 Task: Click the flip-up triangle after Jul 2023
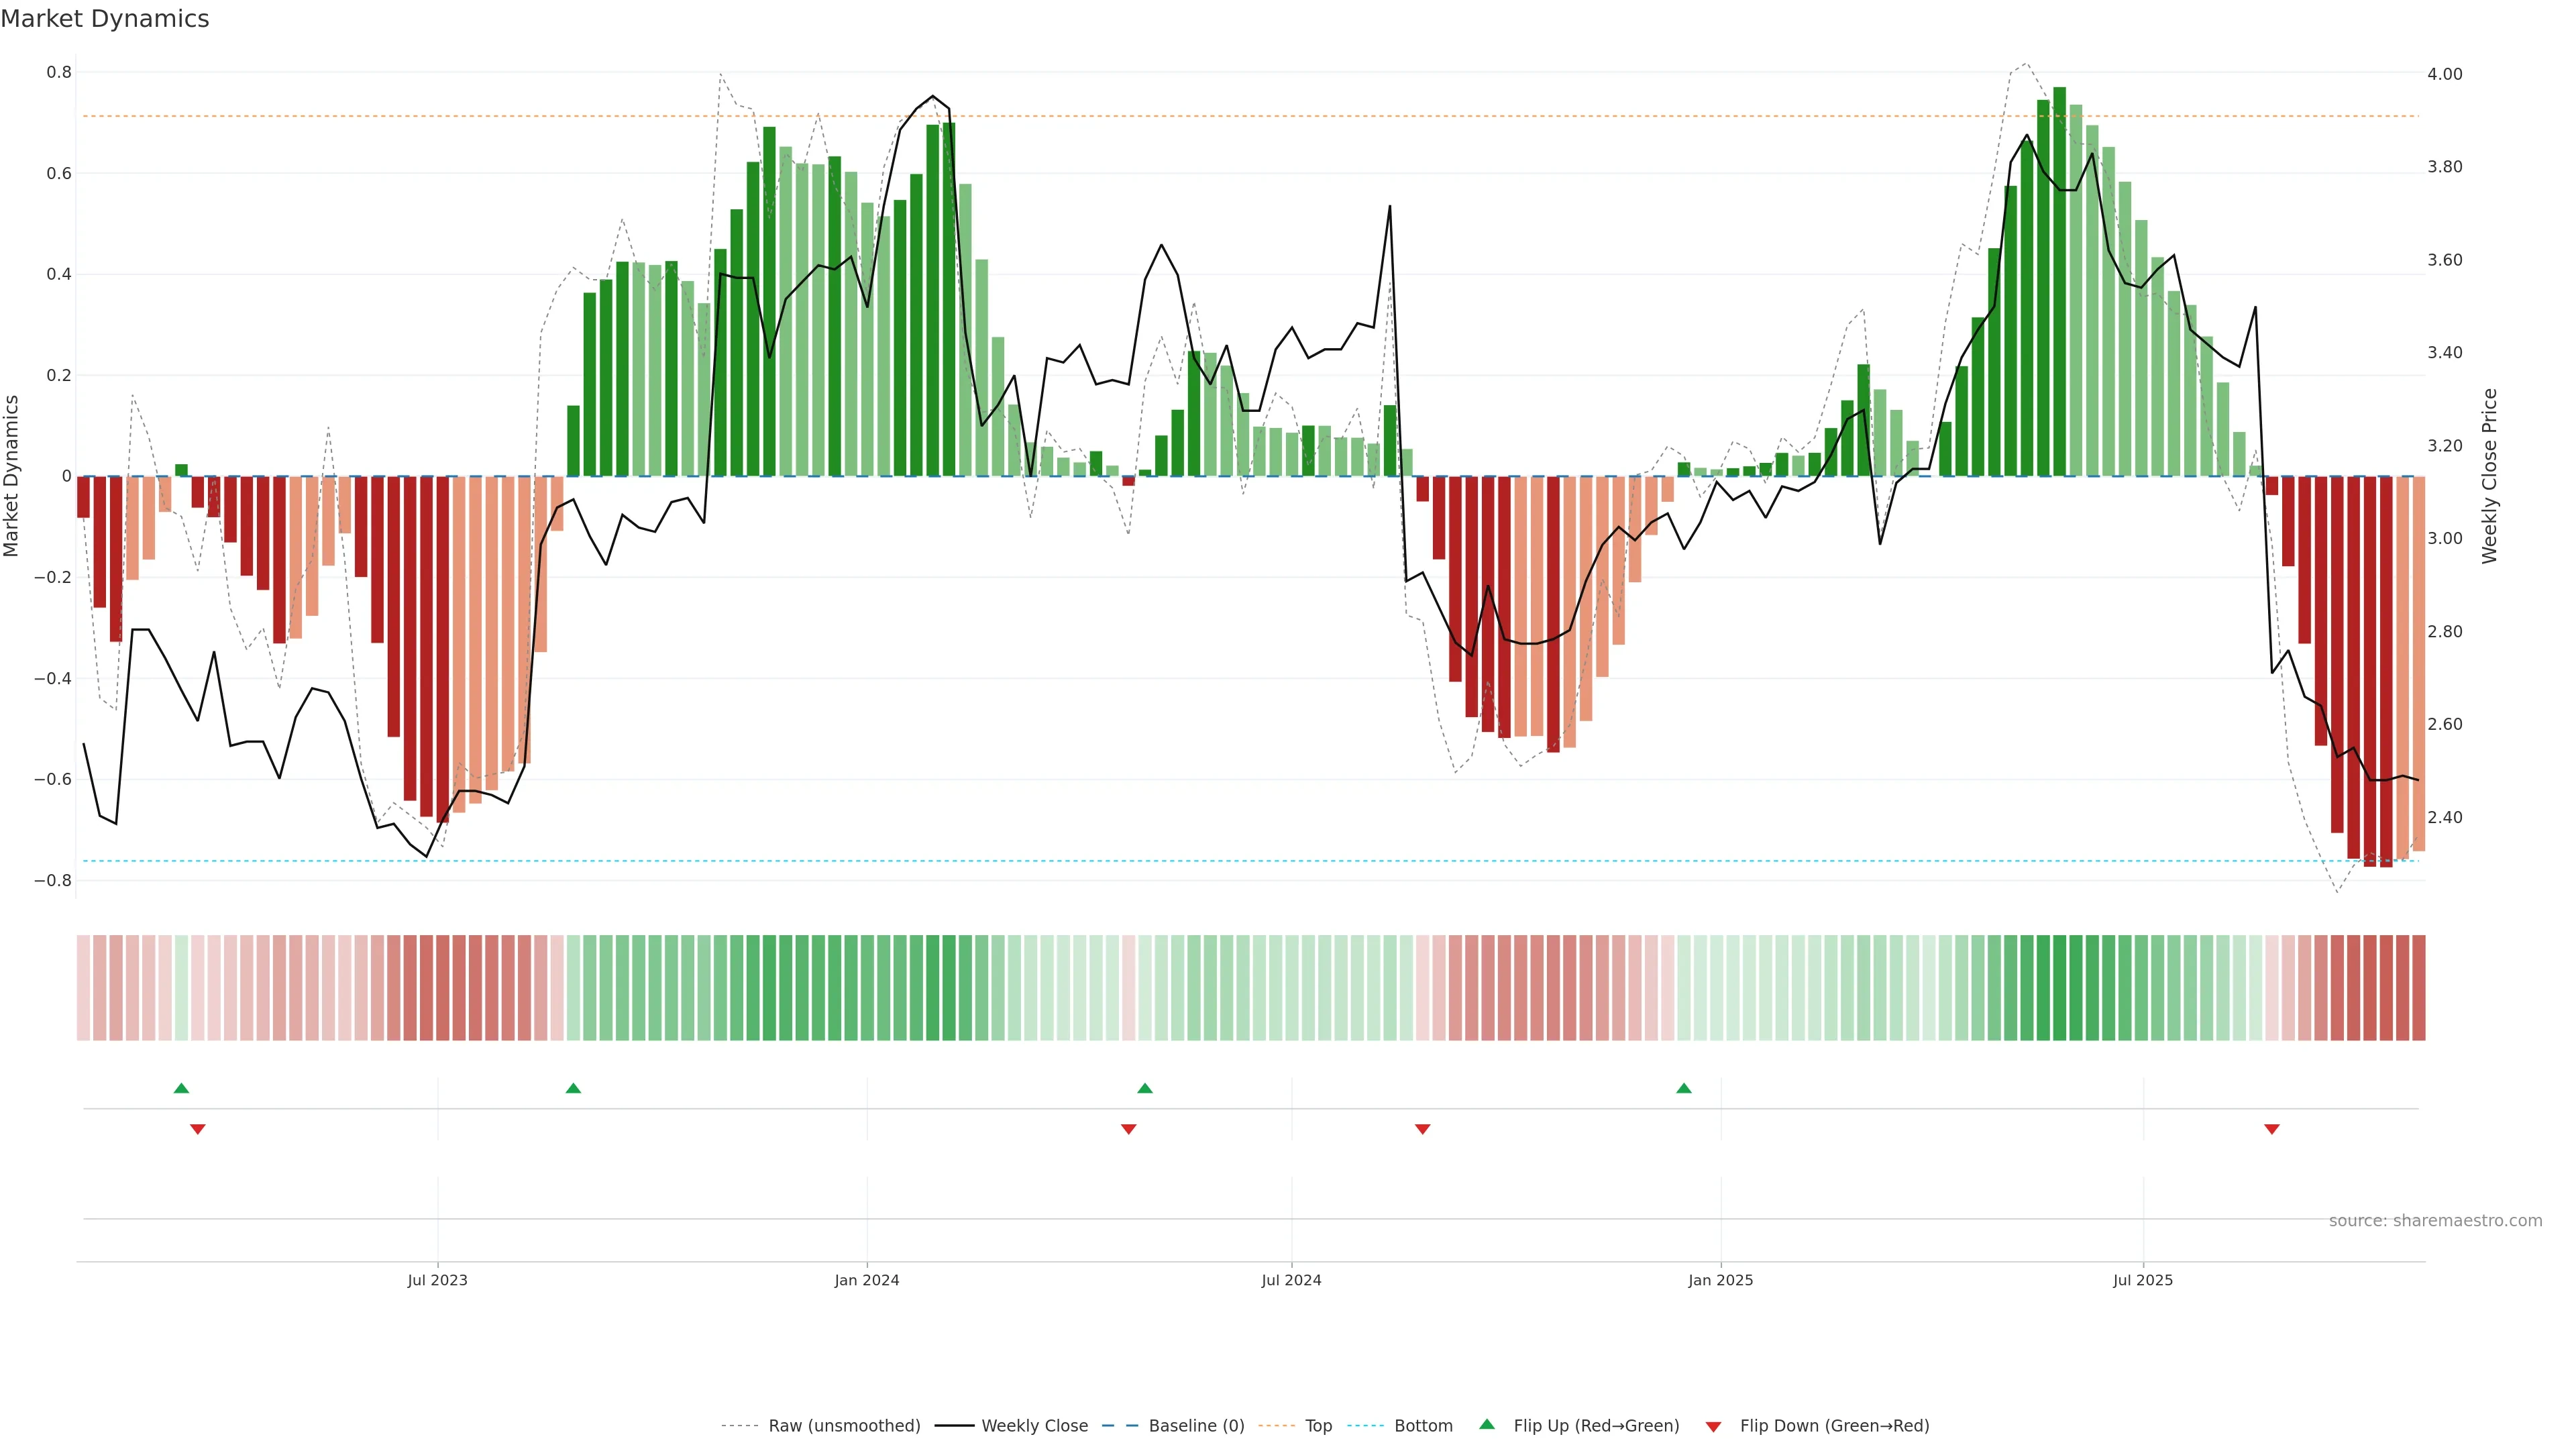point(573,1088)
